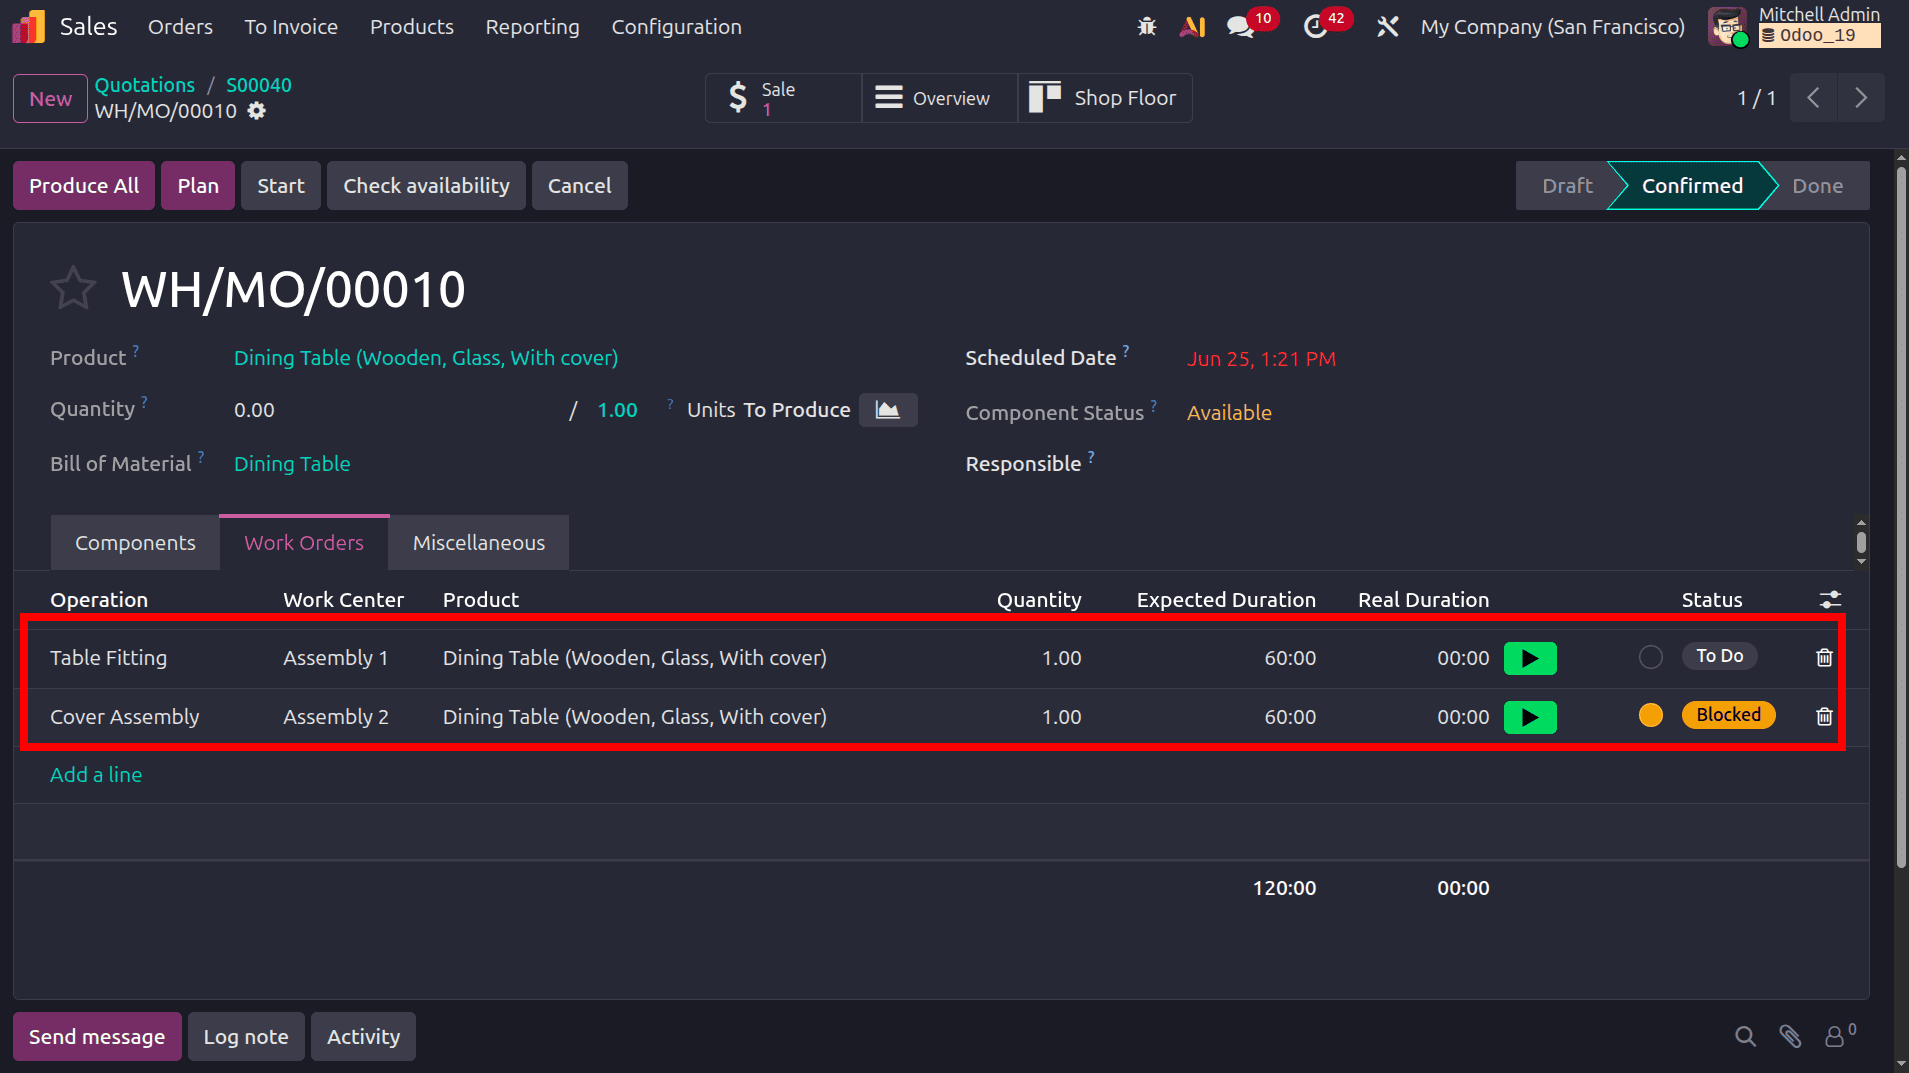
Task: Click Add a line in Work Orders
Action: (96, 775)
